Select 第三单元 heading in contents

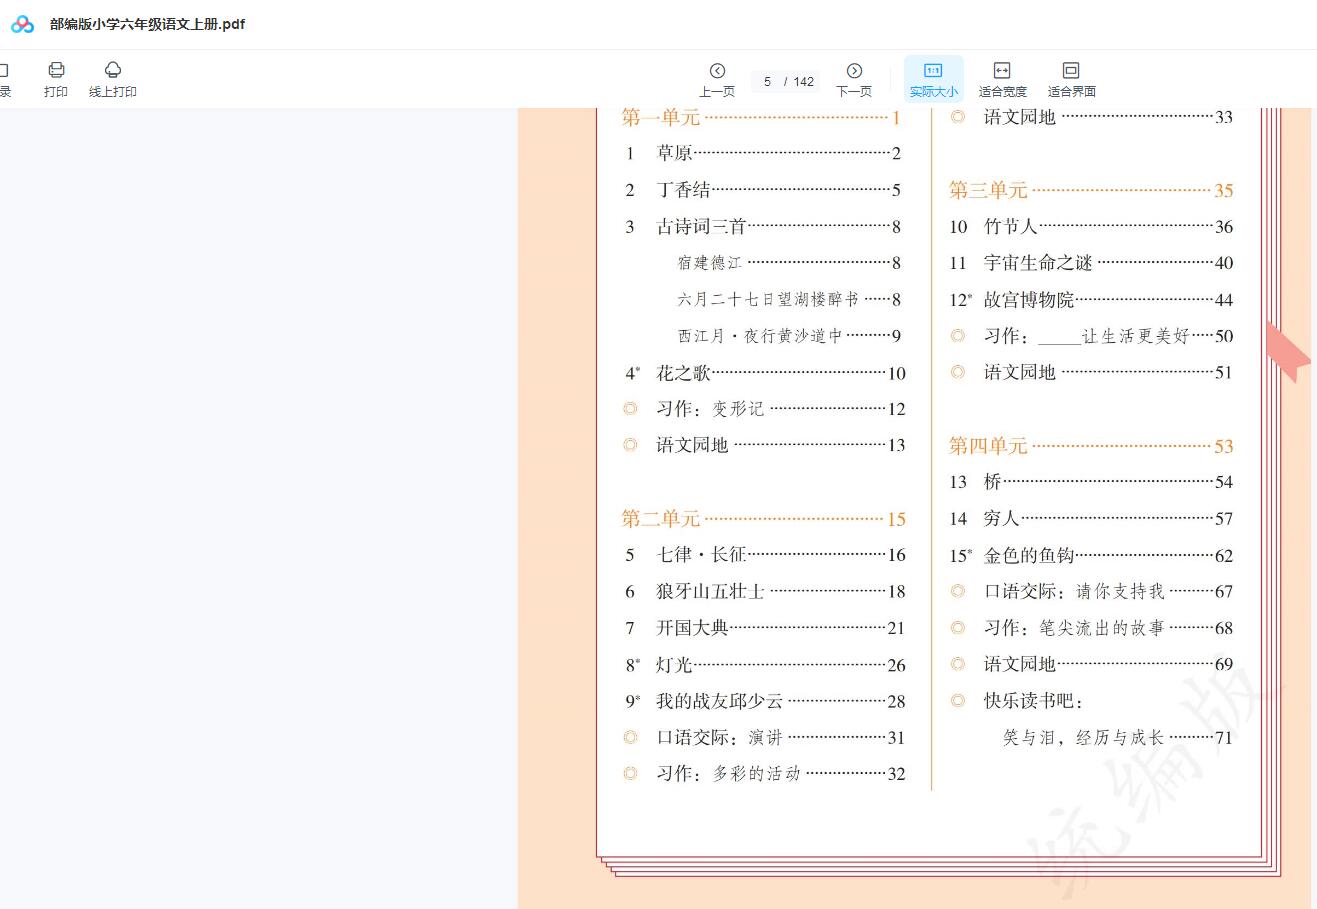(x=988, y=190)
